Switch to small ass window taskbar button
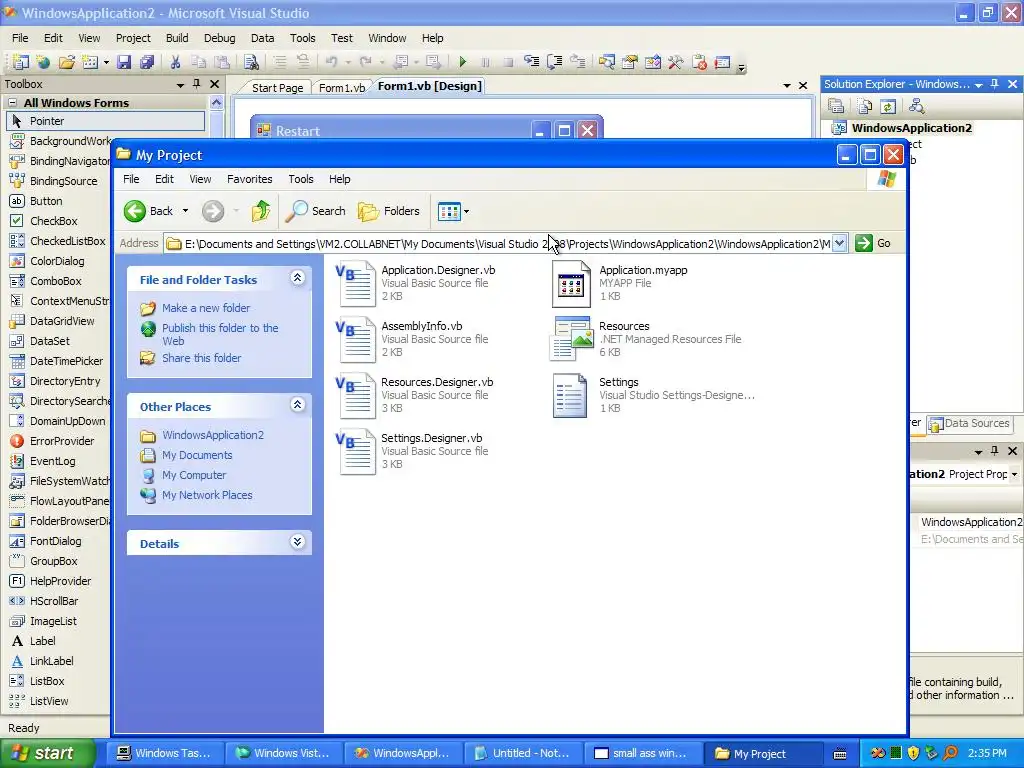Image resolution: width=1024 pixels, height=768 pixels. pos(643,753)
